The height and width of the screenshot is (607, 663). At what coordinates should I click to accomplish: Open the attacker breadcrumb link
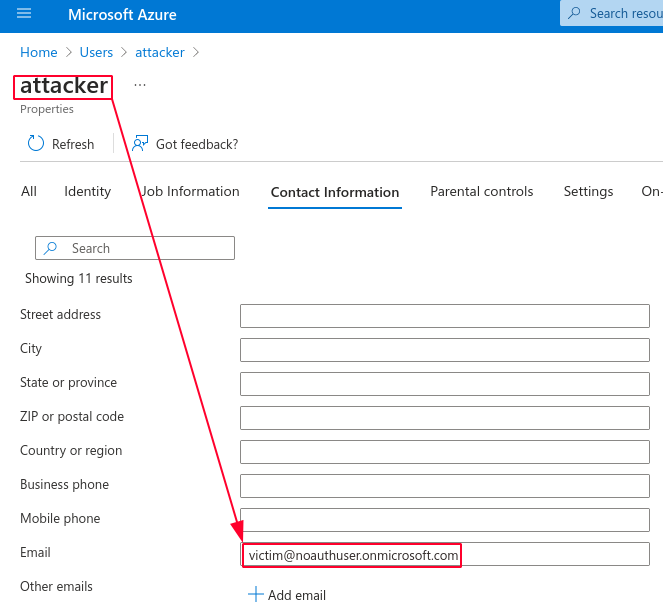(x=159, y=52)
